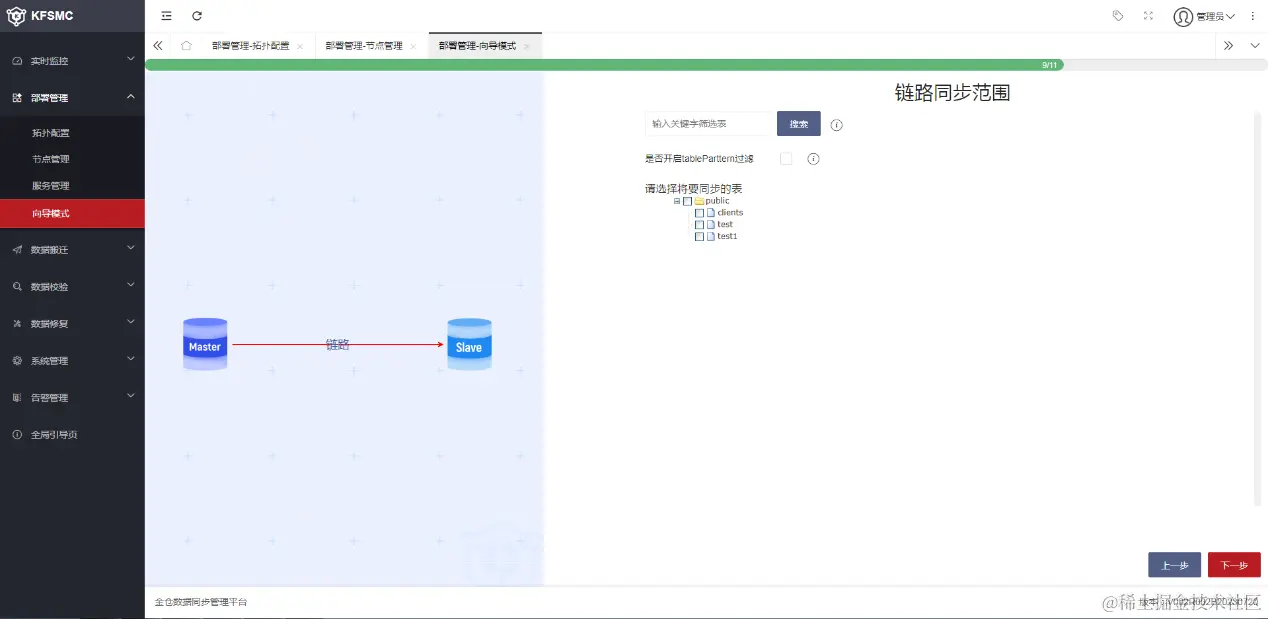Close the 部署管理-拓扑配置 tab
The height and width of the screenshot is (619, 1268).
click(300, 46)
